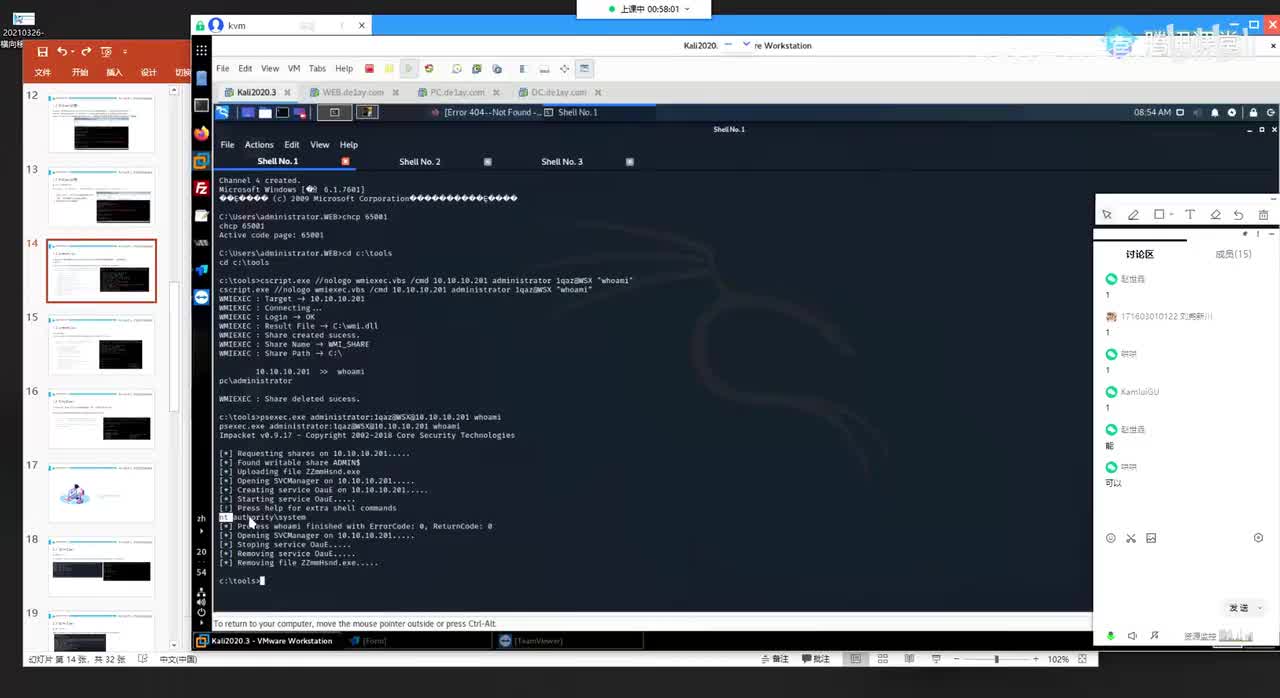Select annotation pointer tool
Viewport: 1280px width, 698px height.
[1107, 215]
